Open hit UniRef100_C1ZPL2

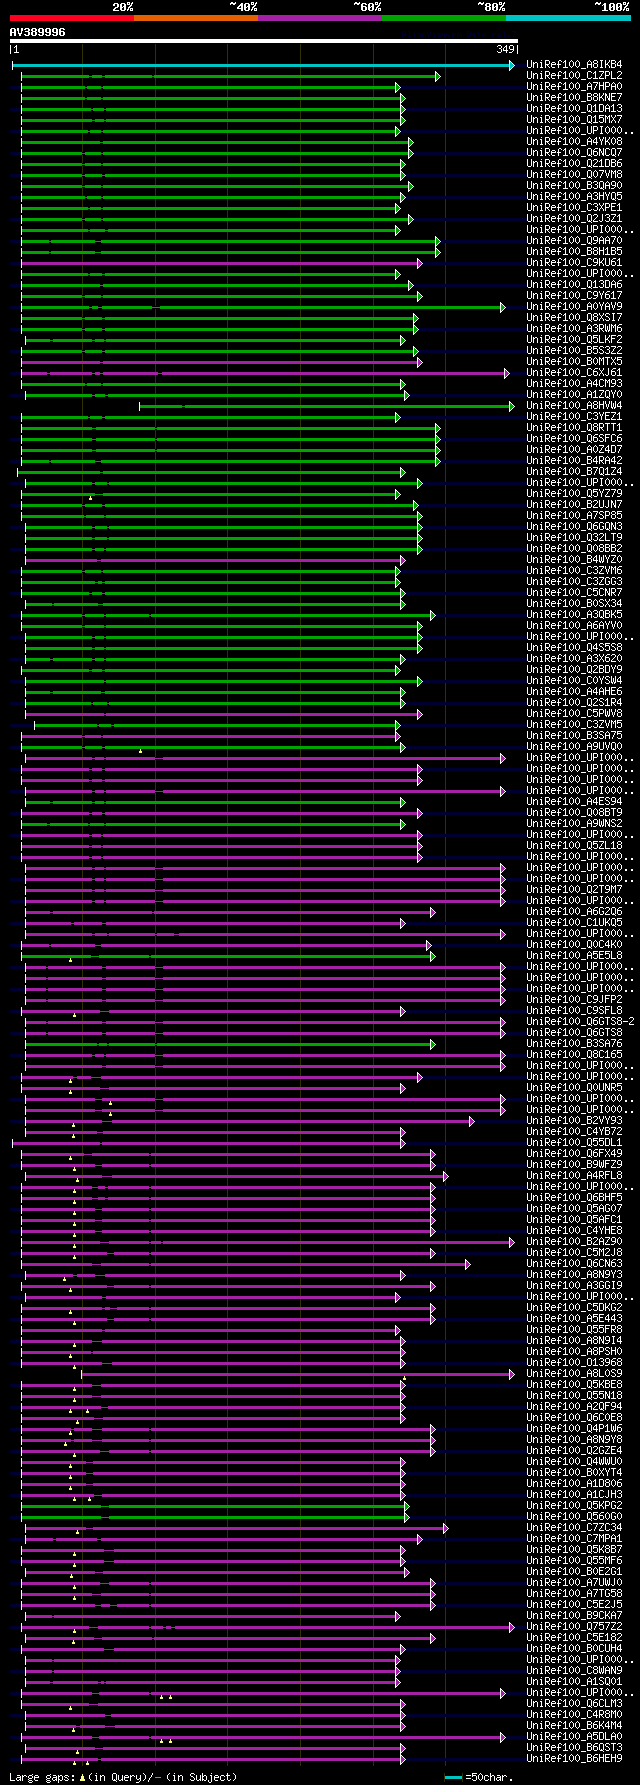click(x=575, y=76)
